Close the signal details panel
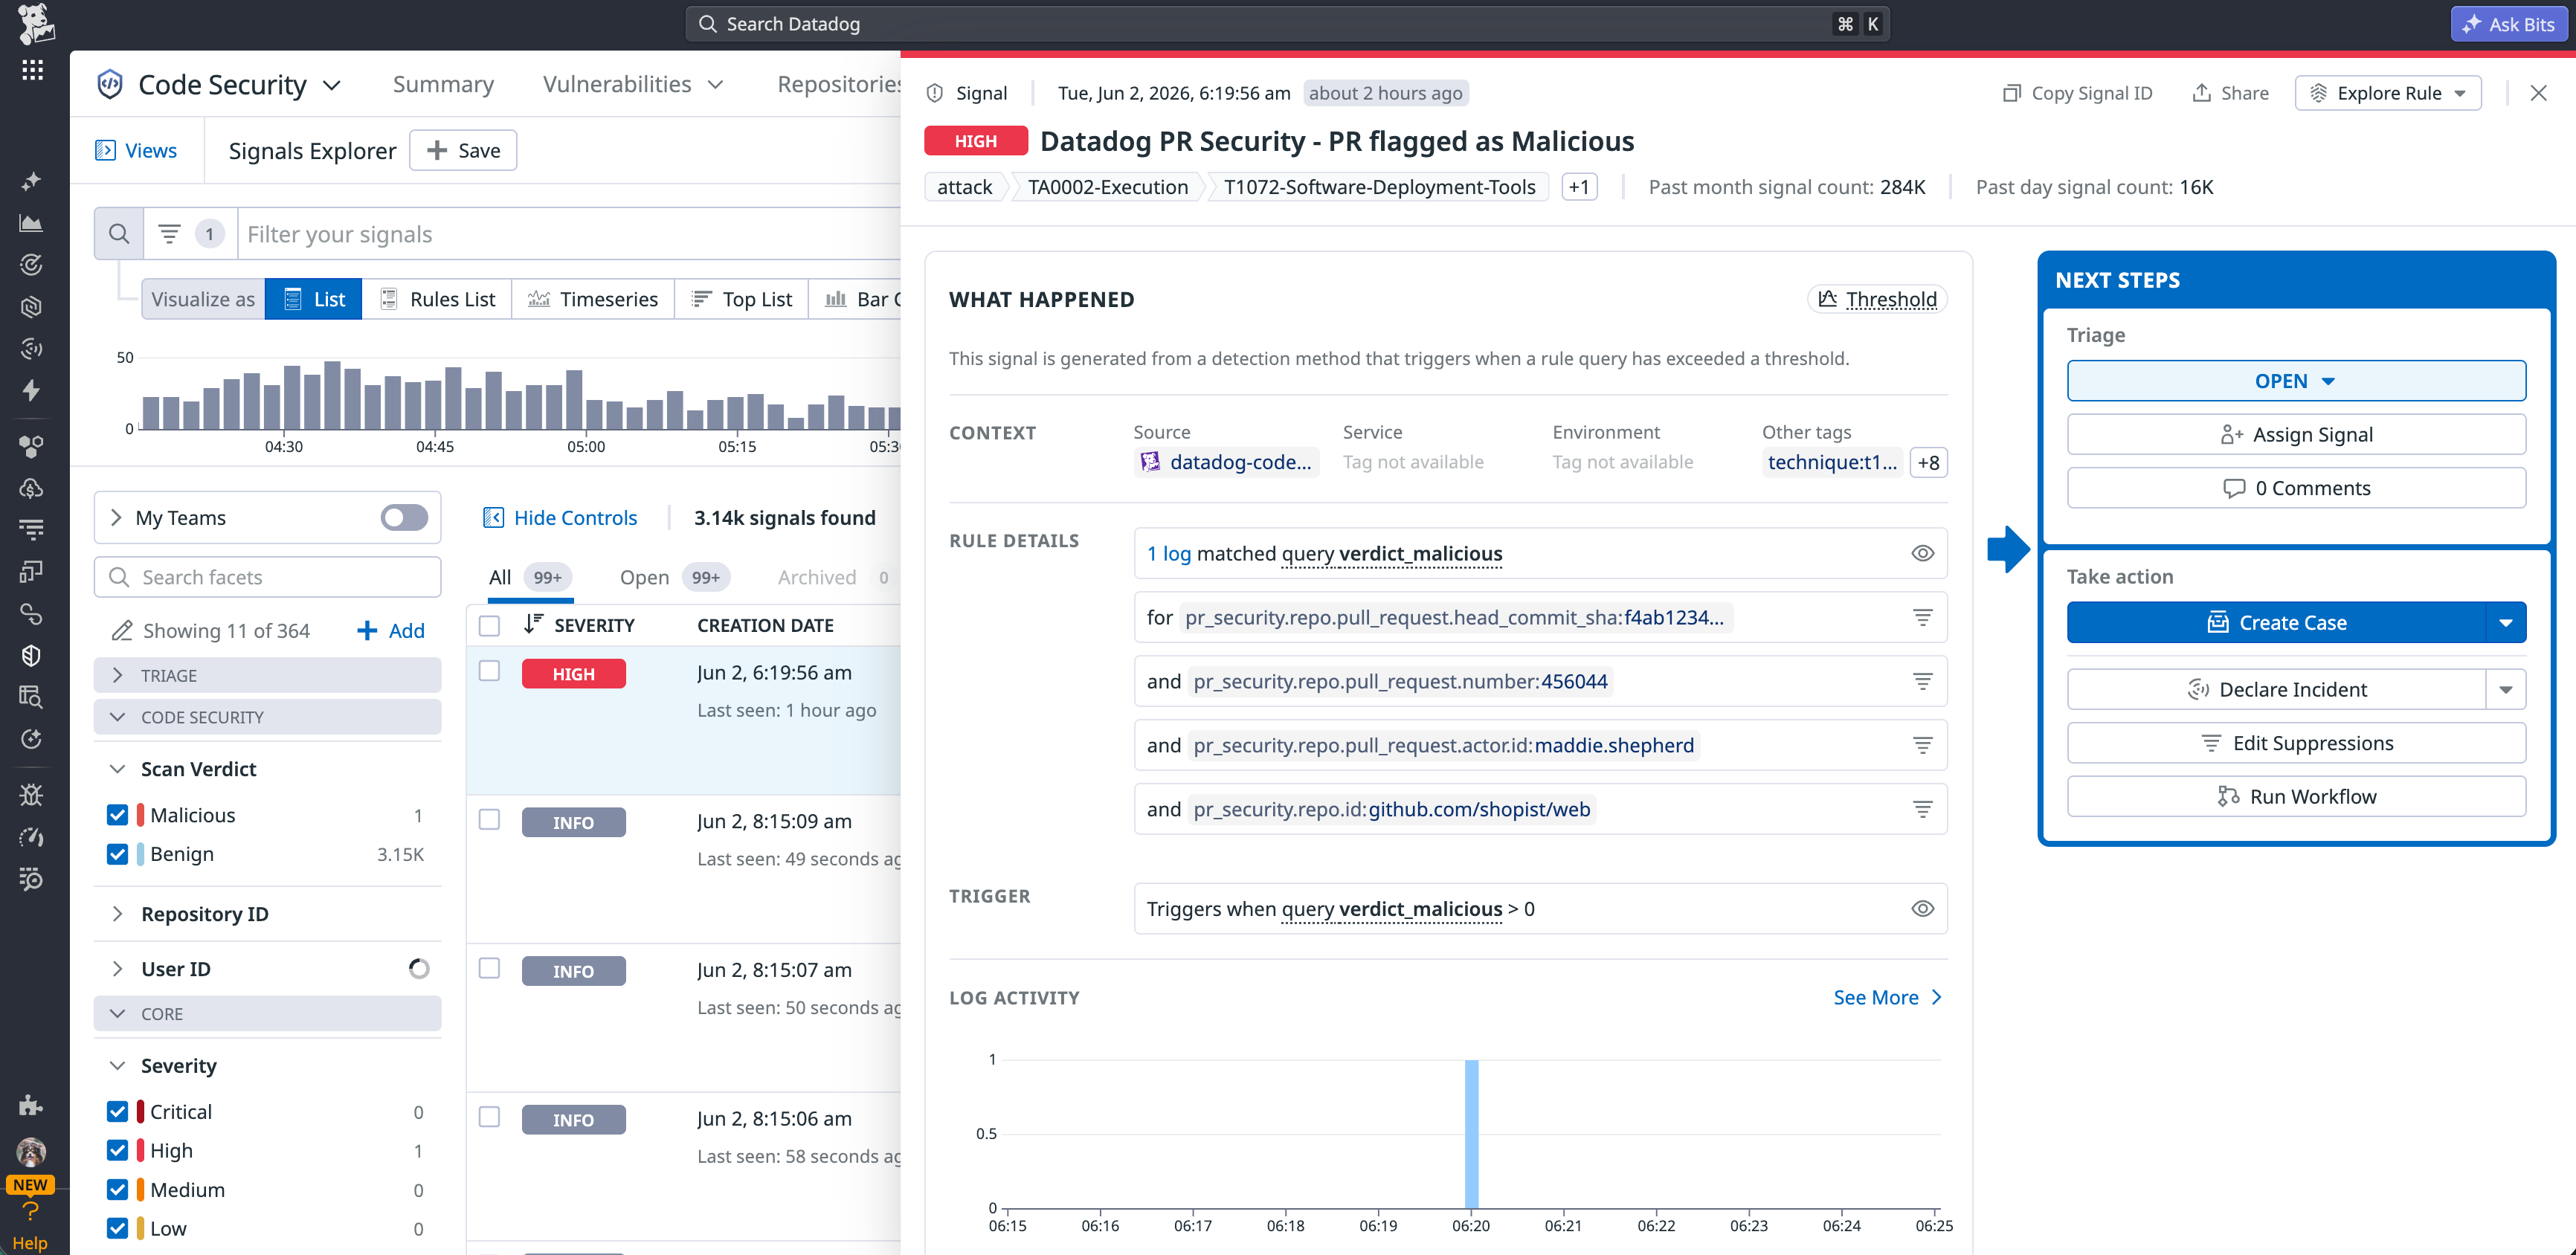This screenshot has height=1255, width=2576. pos(2538,93)
